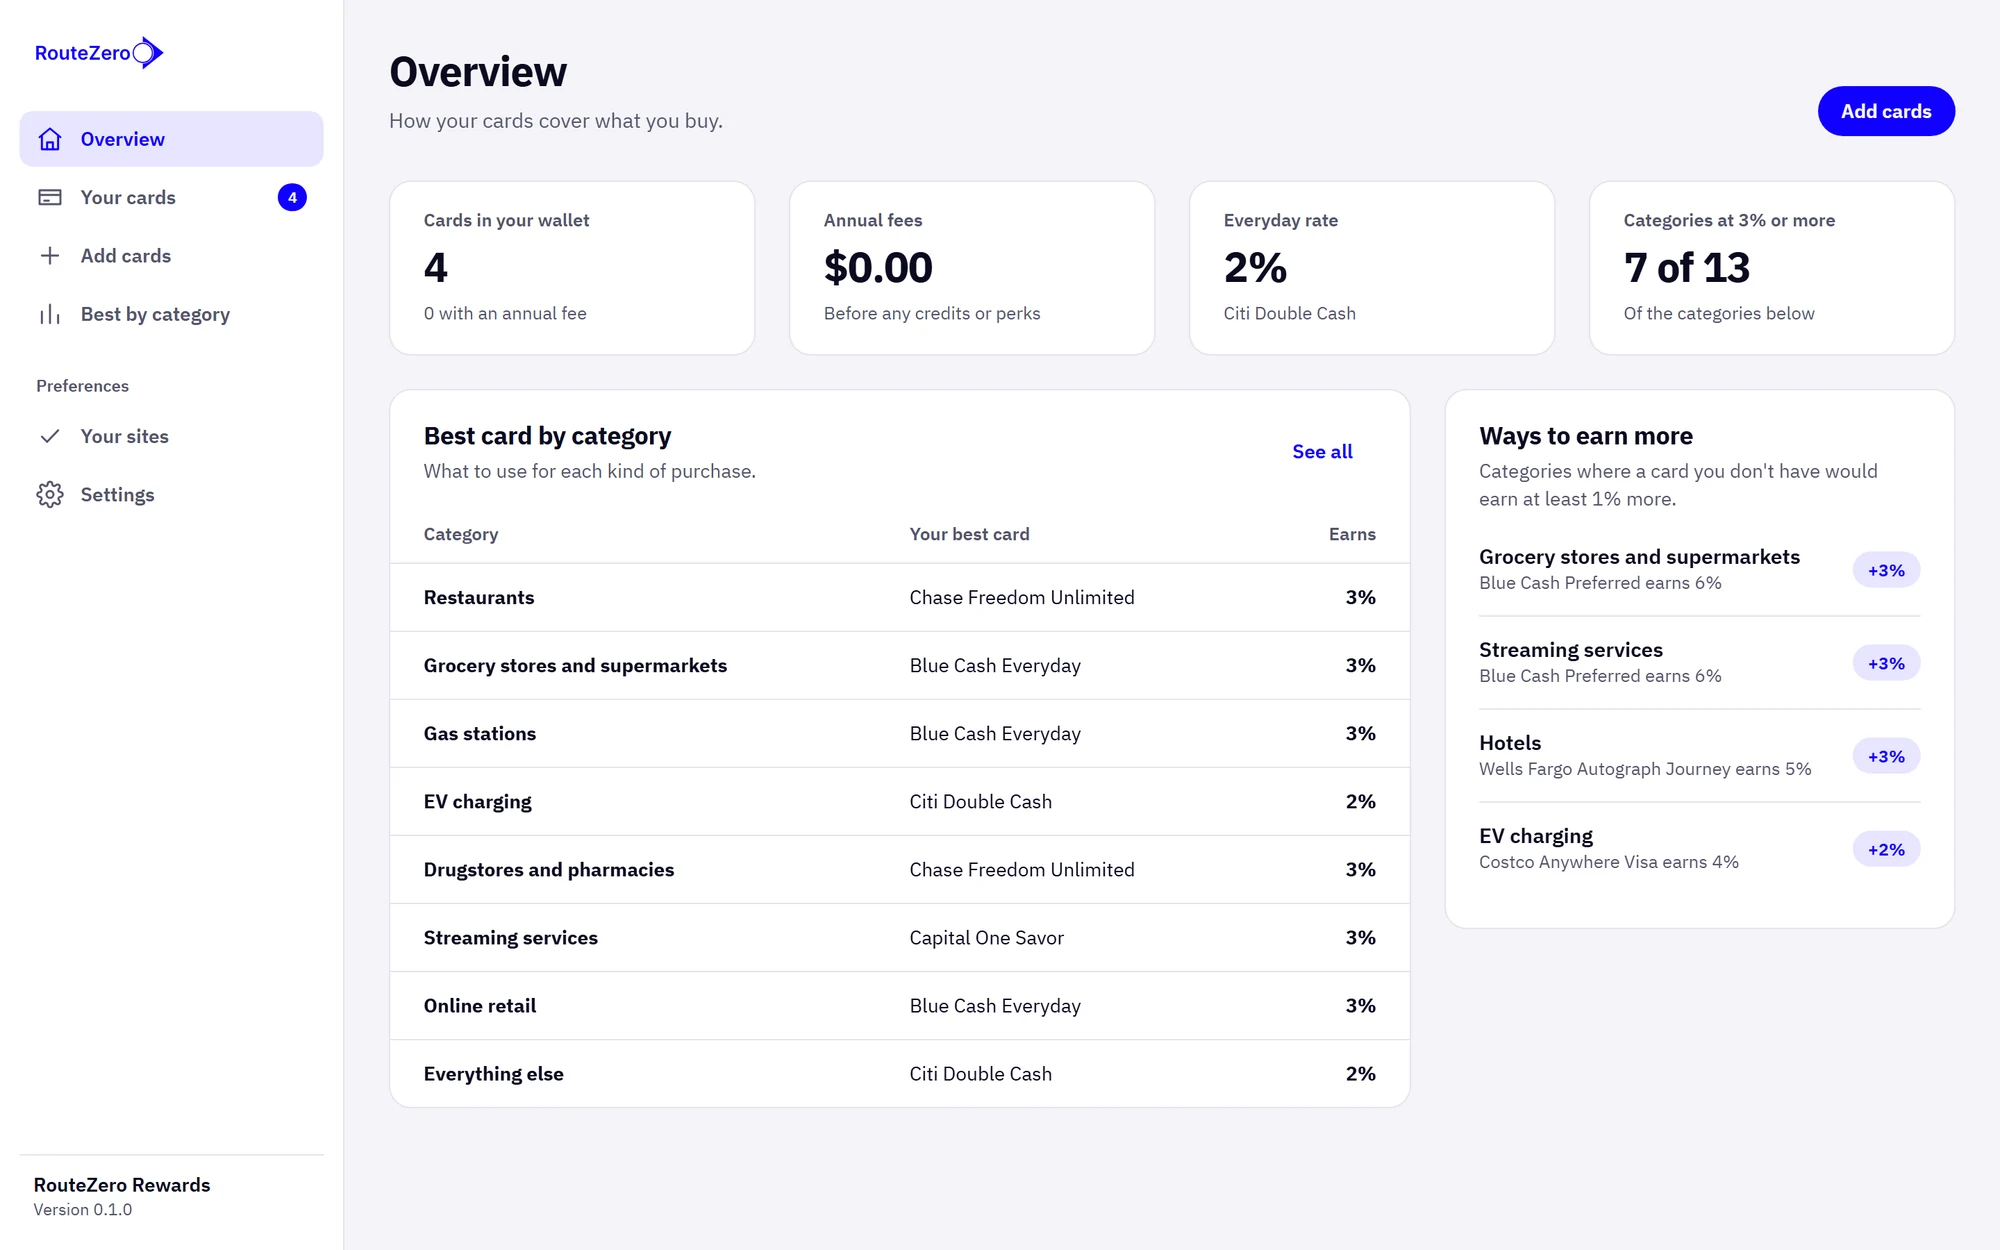Click the Category column header
2000x1250 pixels.
[x=461, y=534]
